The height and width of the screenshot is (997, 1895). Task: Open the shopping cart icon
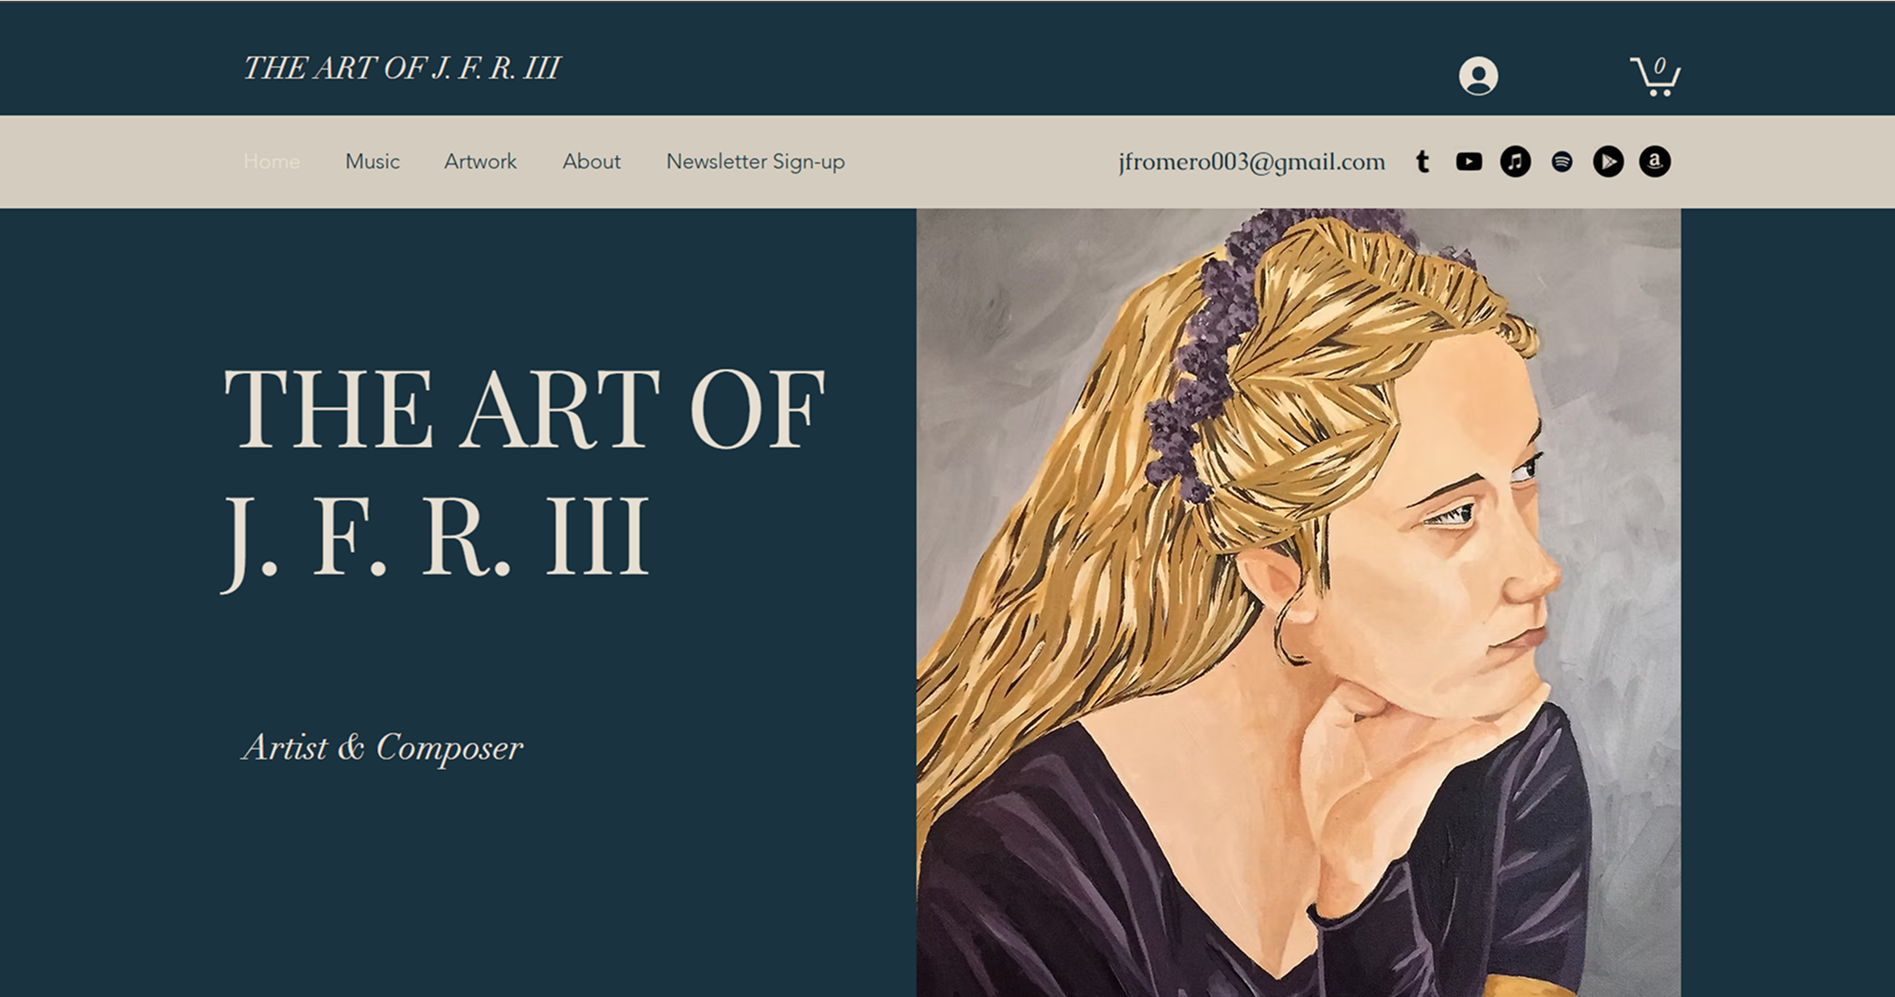pos(1655,76)
